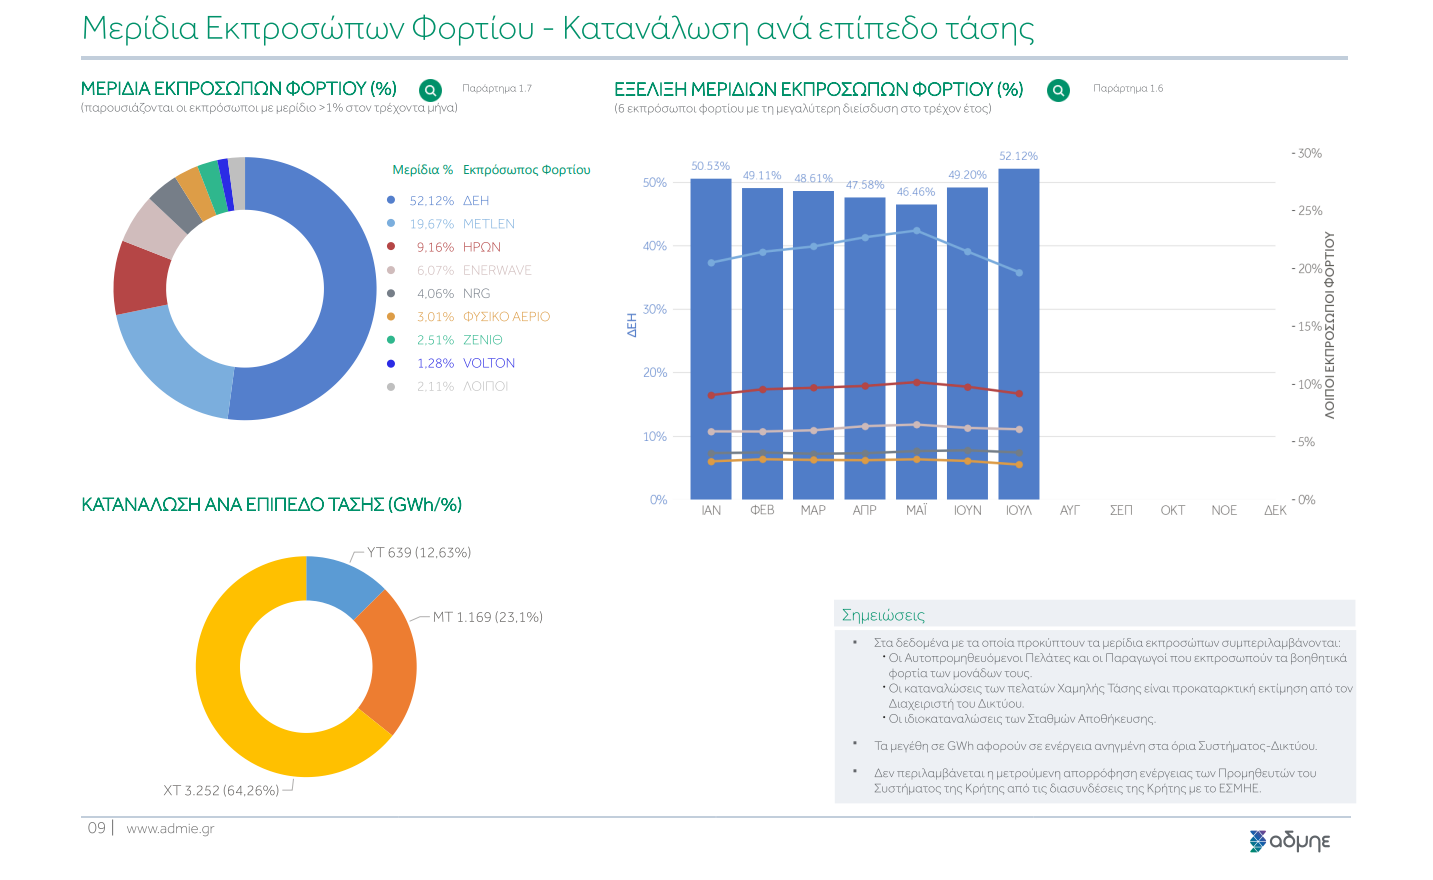The height and width of the screenshot is (880, 1433).
Task: Click the 49.11% label above the ΦΕΒ bar
Action: click(x=762, y=176)
